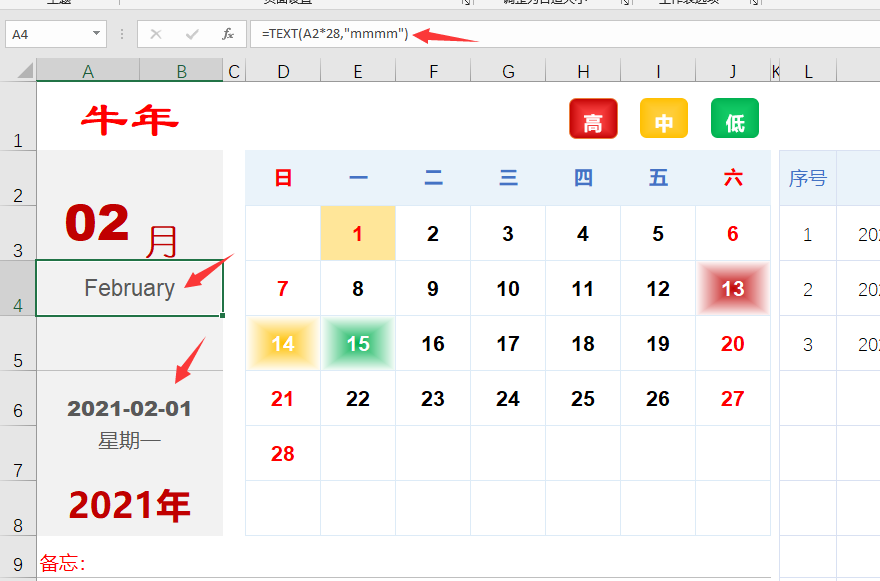Click calendar day 28
This screenshot has width=880, height=581.
click(x=283, y=453)
